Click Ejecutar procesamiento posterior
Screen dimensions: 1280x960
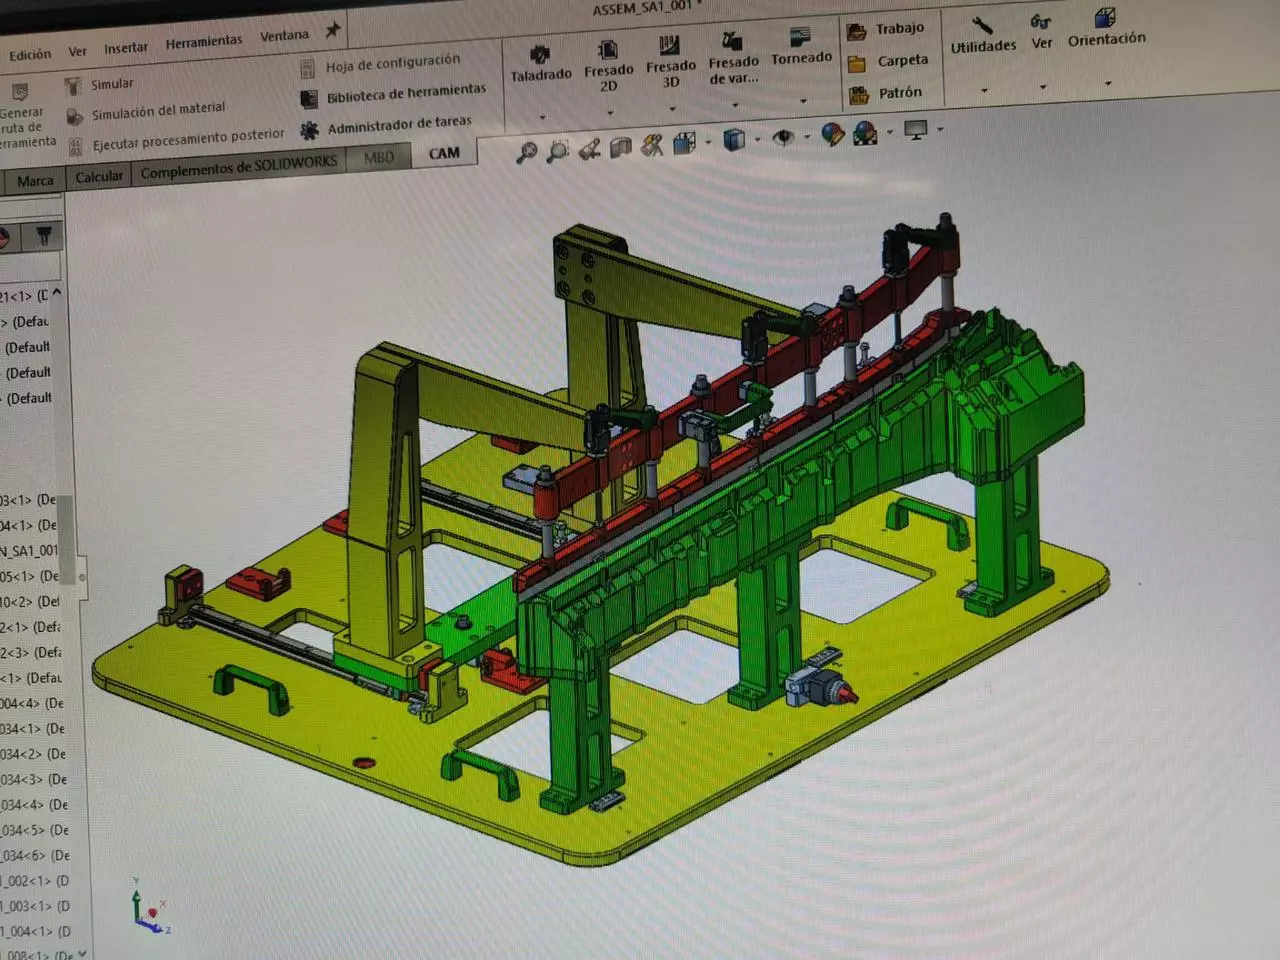(188, 139)
